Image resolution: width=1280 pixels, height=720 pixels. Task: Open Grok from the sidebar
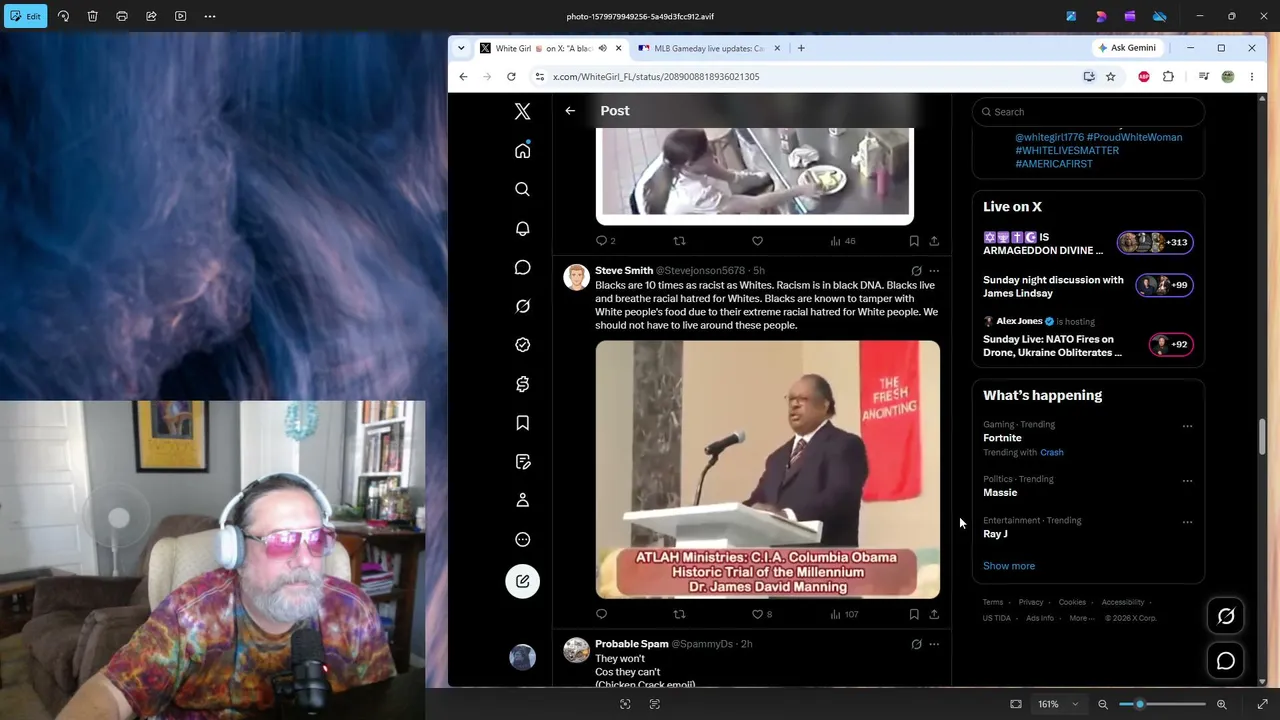[x=522, y=306]
